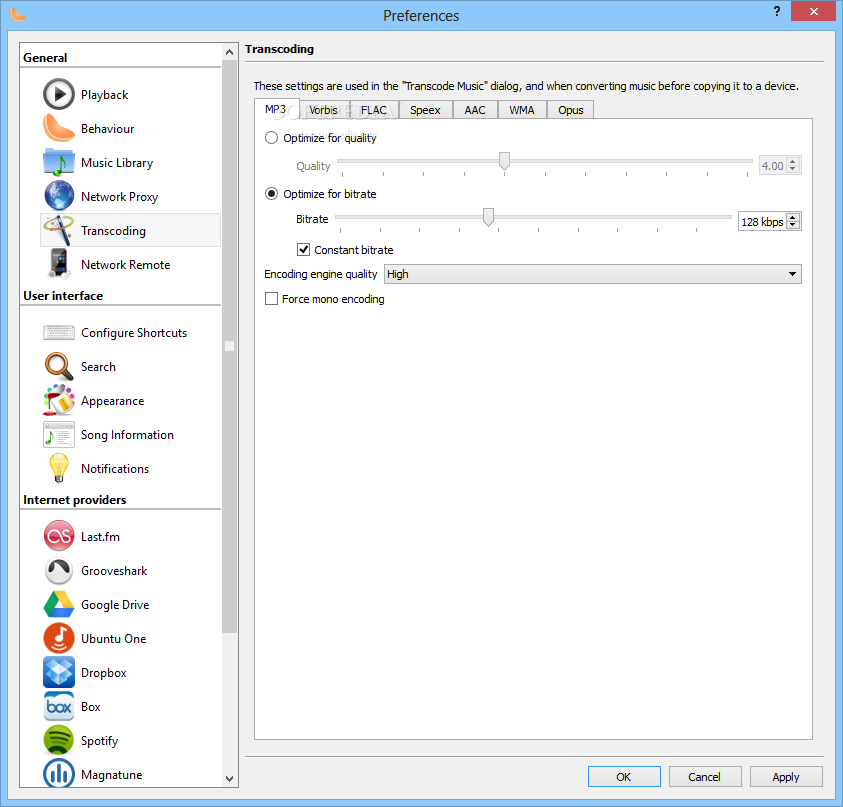Open Behaviour orange slice icon
Screen dimensions: 843x807
coord(59,128)
